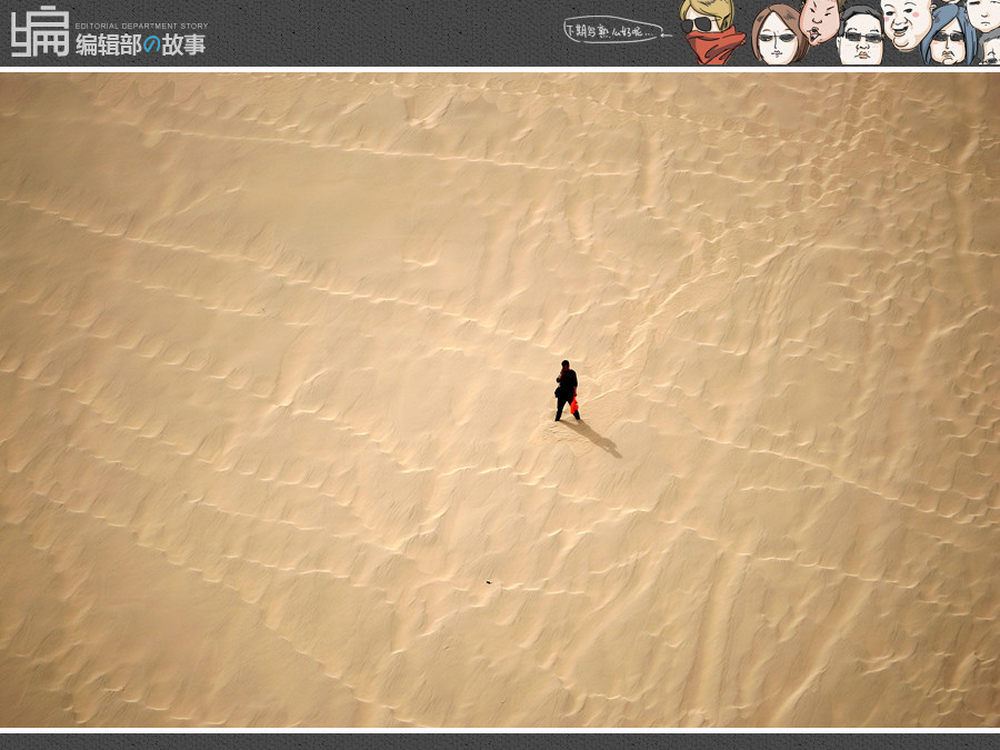The image size is (1000, 750).
Task: Select the blue-haired cartoon face with sunglasses
Action: click(x=948, y=37)
